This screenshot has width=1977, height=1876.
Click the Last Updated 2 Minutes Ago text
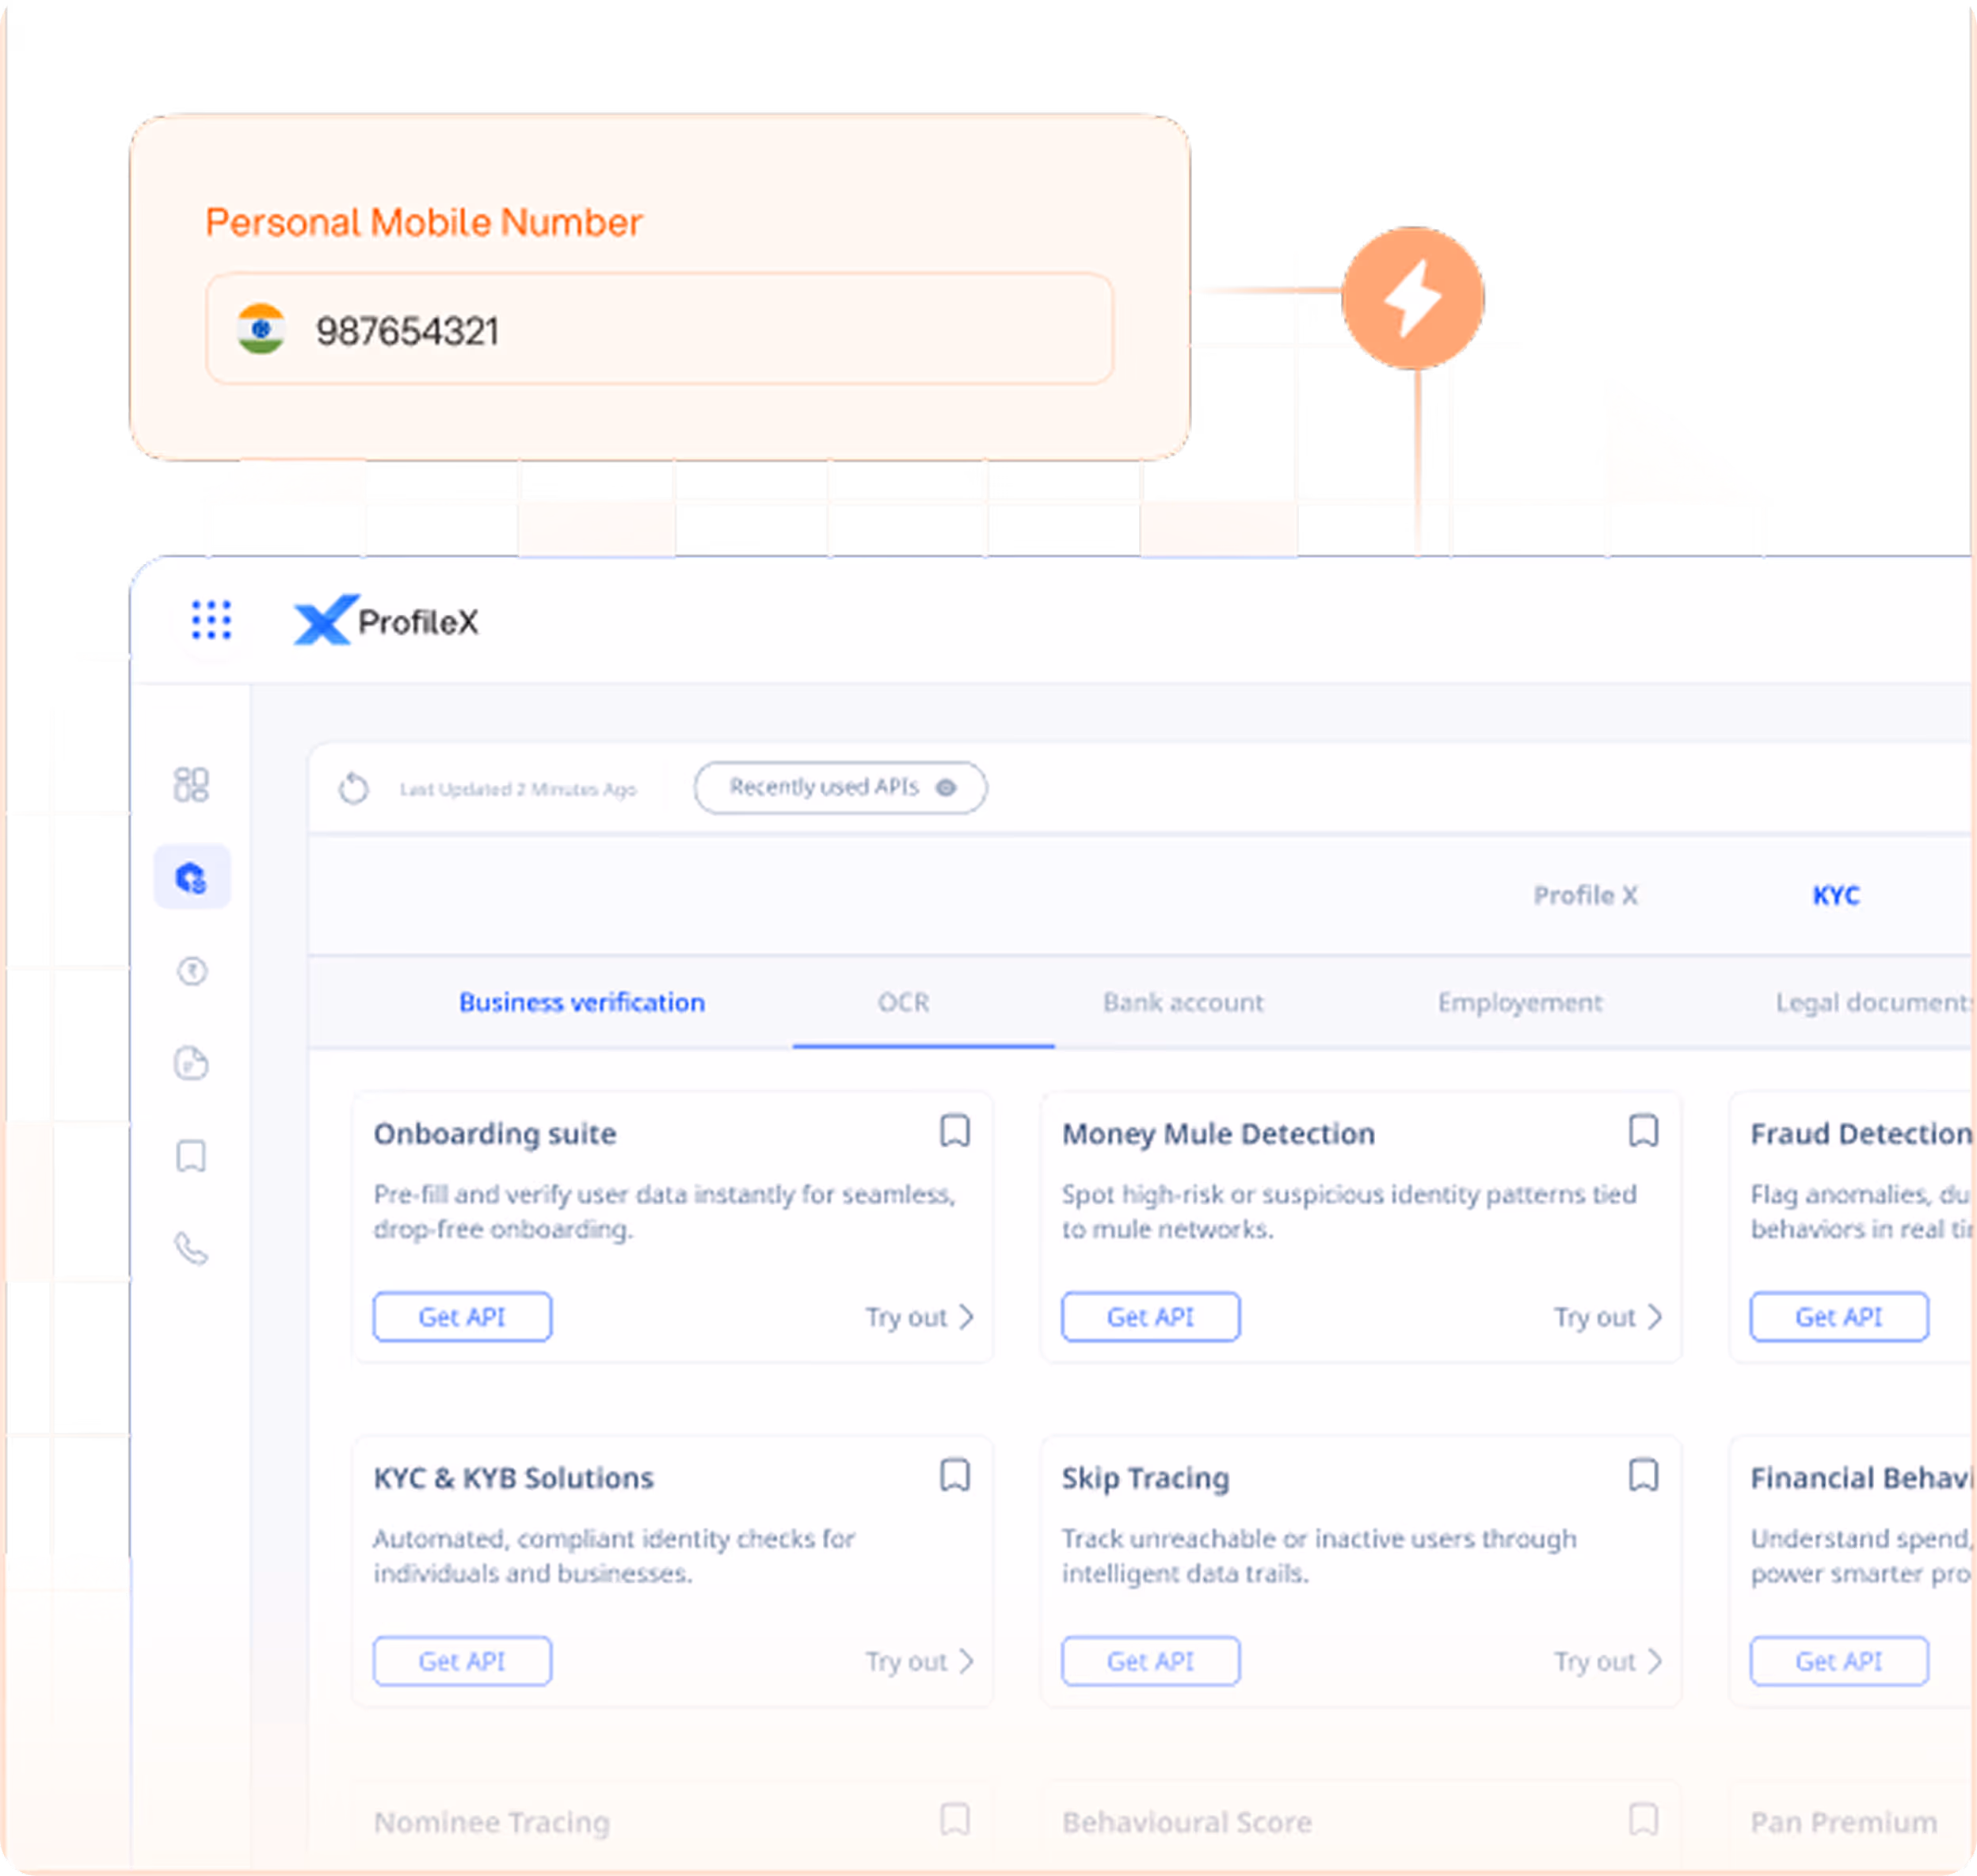[x=518, y=789]
